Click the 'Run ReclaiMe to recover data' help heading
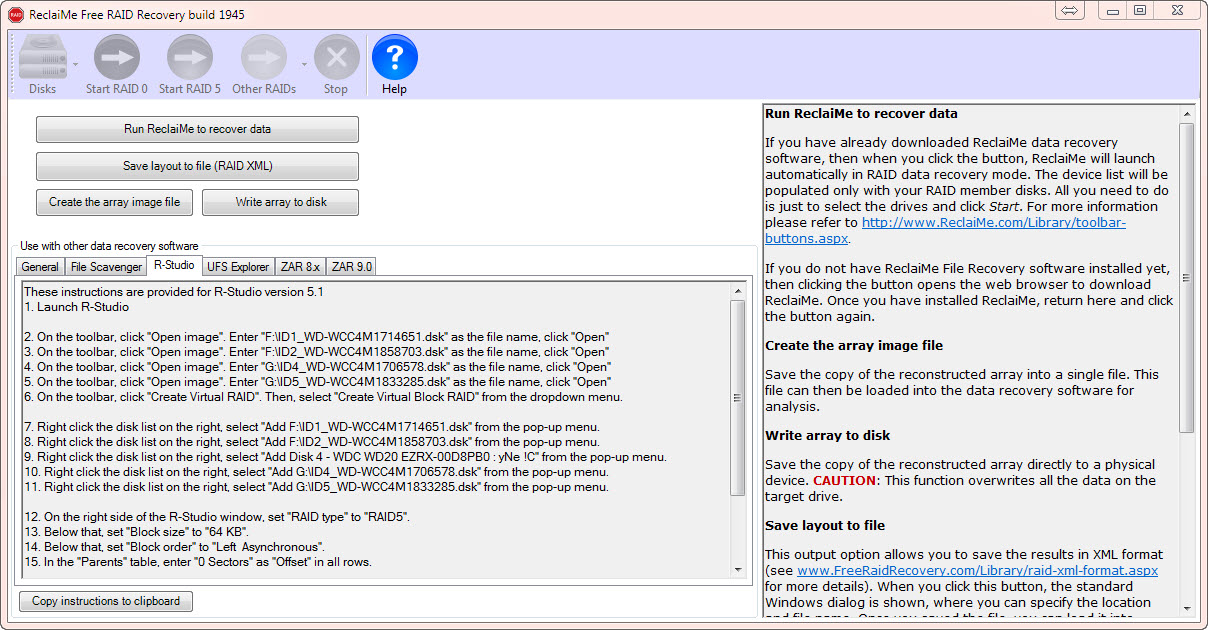1208x630 pixels. click(x=861, y=113)
